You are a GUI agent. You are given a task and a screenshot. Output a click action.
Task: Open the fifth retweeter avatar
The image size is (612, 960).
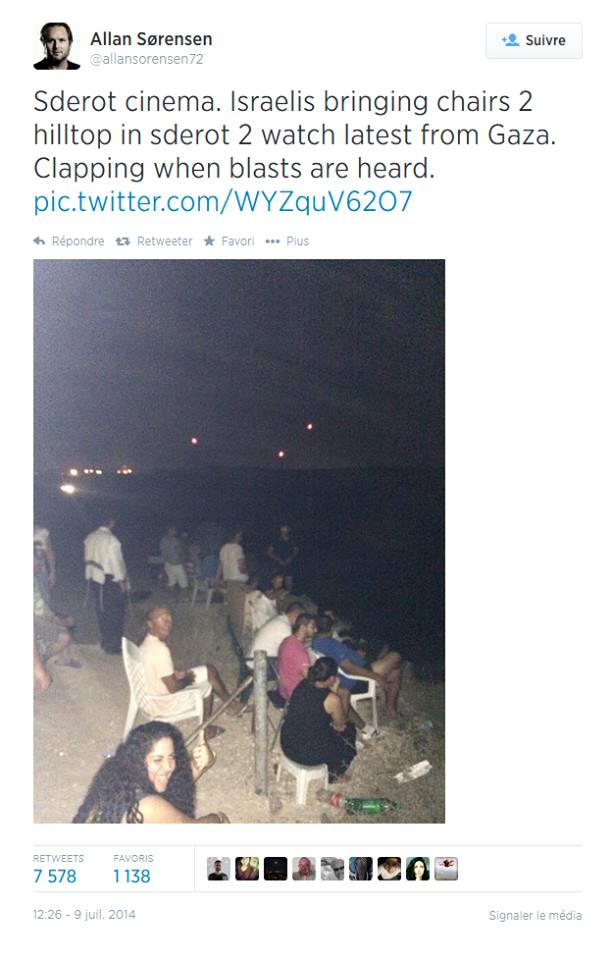point(332,869)
